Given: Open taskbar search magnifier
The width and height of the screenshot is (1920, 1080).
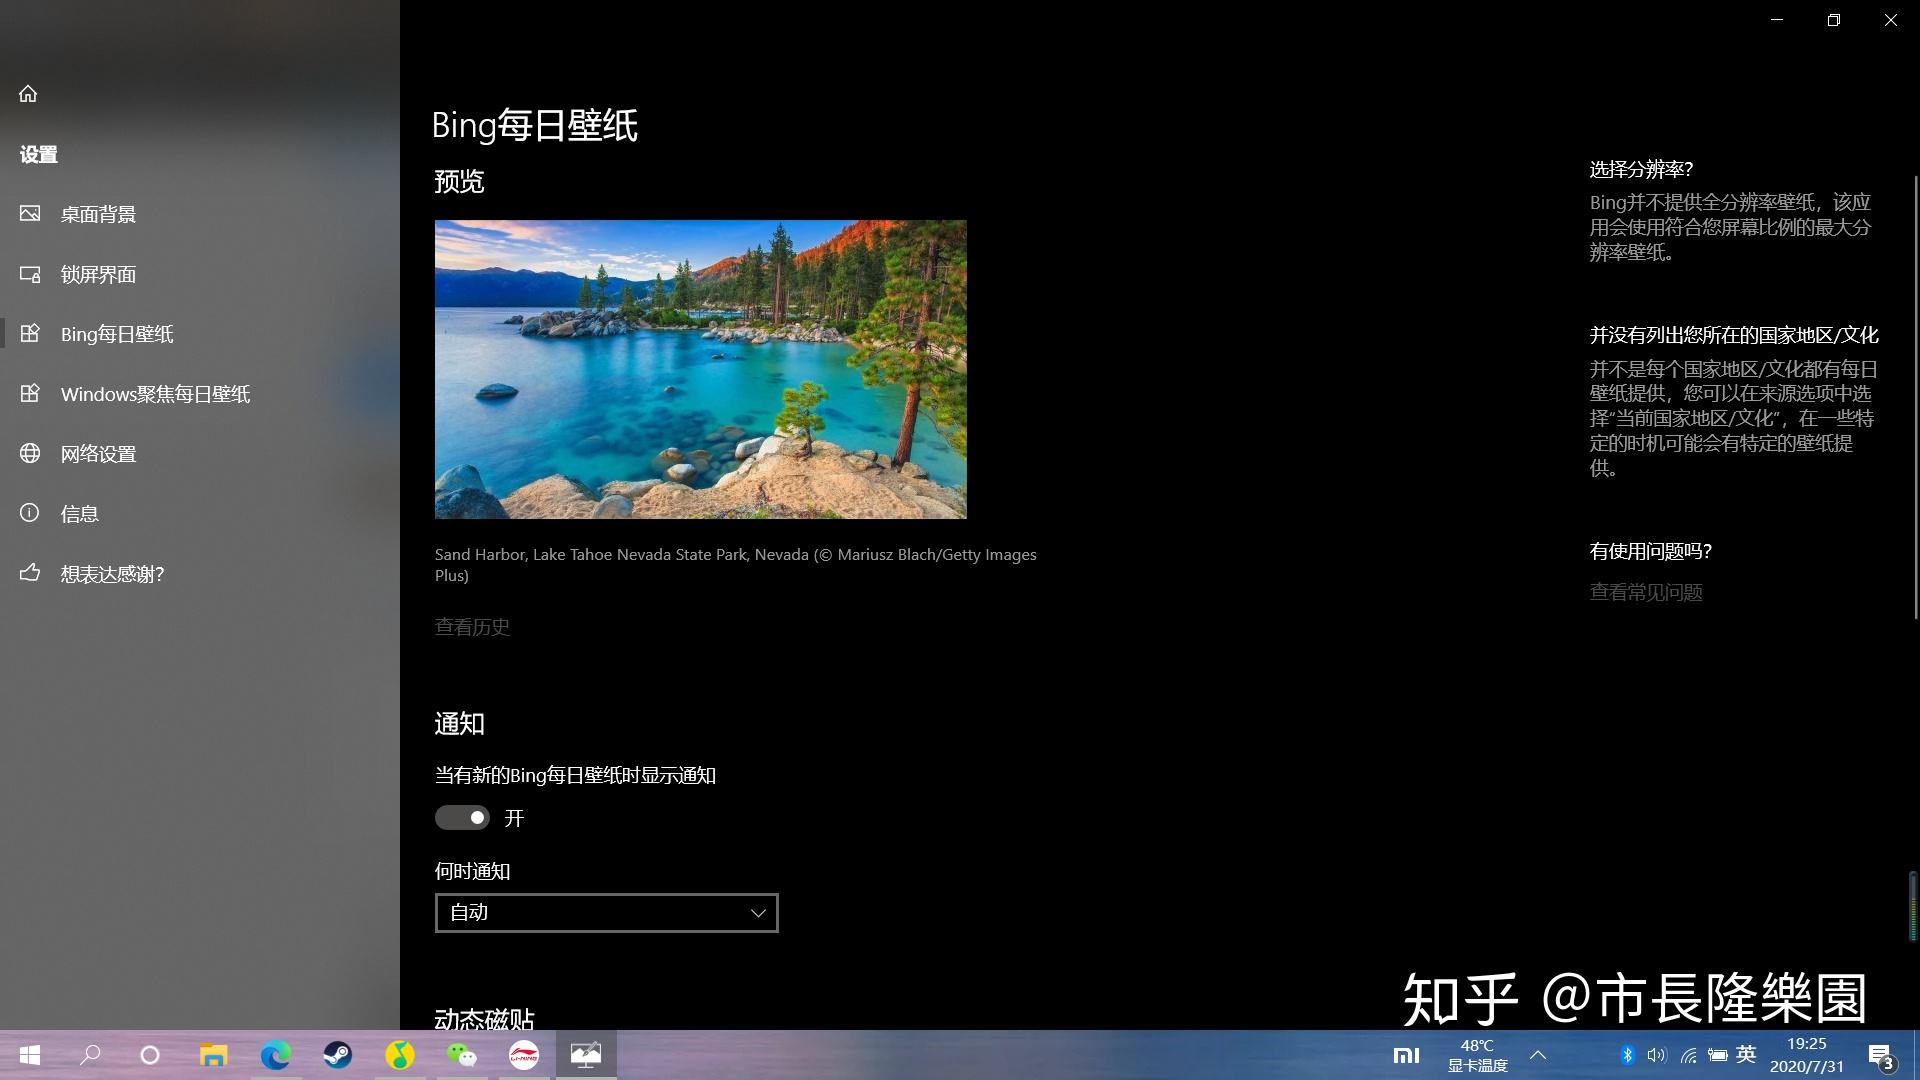Looking at the screenshot, I should [x=90, y=1055].
